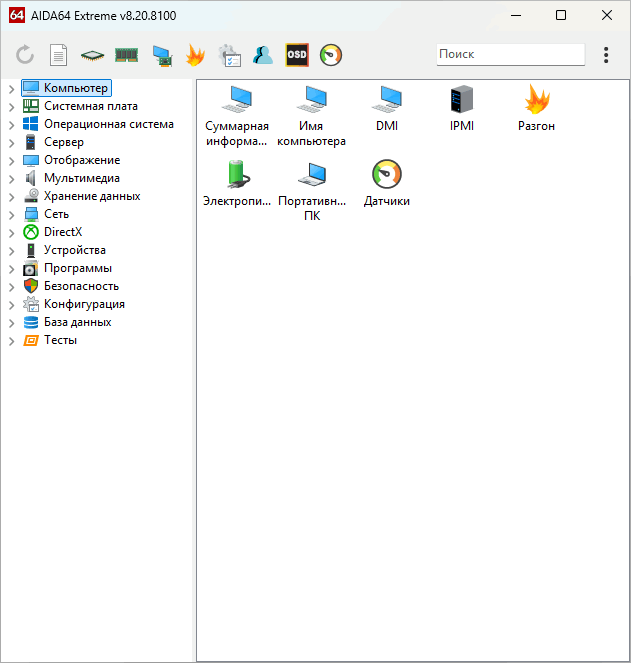The height and width of the screenshot is (663, 631).
Task: Click the OSD panel toolbar icon
Action: tap(297, 55)
